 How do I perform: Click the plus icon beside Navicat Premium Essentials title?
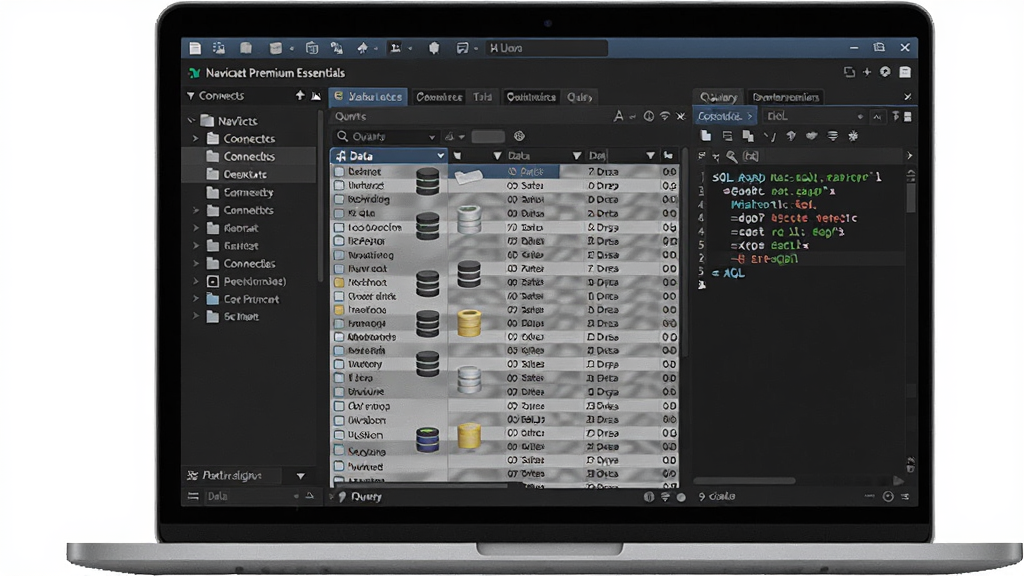(867, 72)
